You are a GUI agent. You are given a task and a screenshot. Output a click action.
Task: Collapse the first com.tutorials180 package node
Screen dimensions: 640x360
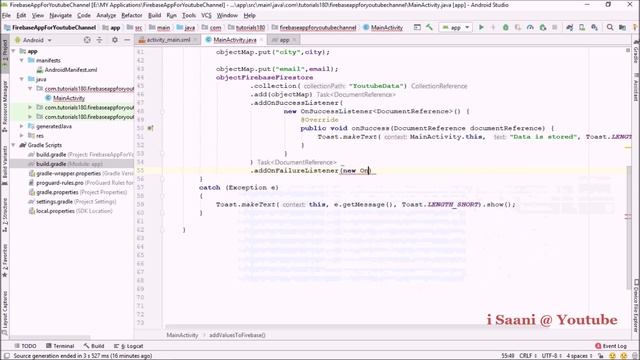(x=30, y=89)
